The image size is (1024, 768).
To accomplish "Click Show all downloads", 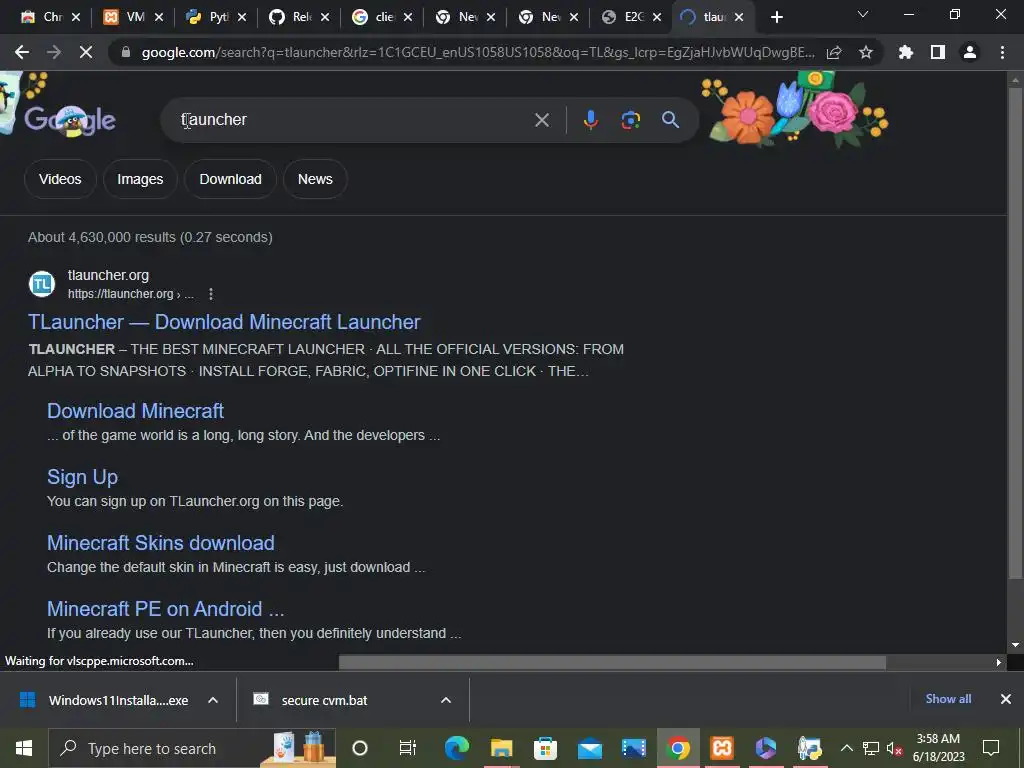I will coord(948,699).
